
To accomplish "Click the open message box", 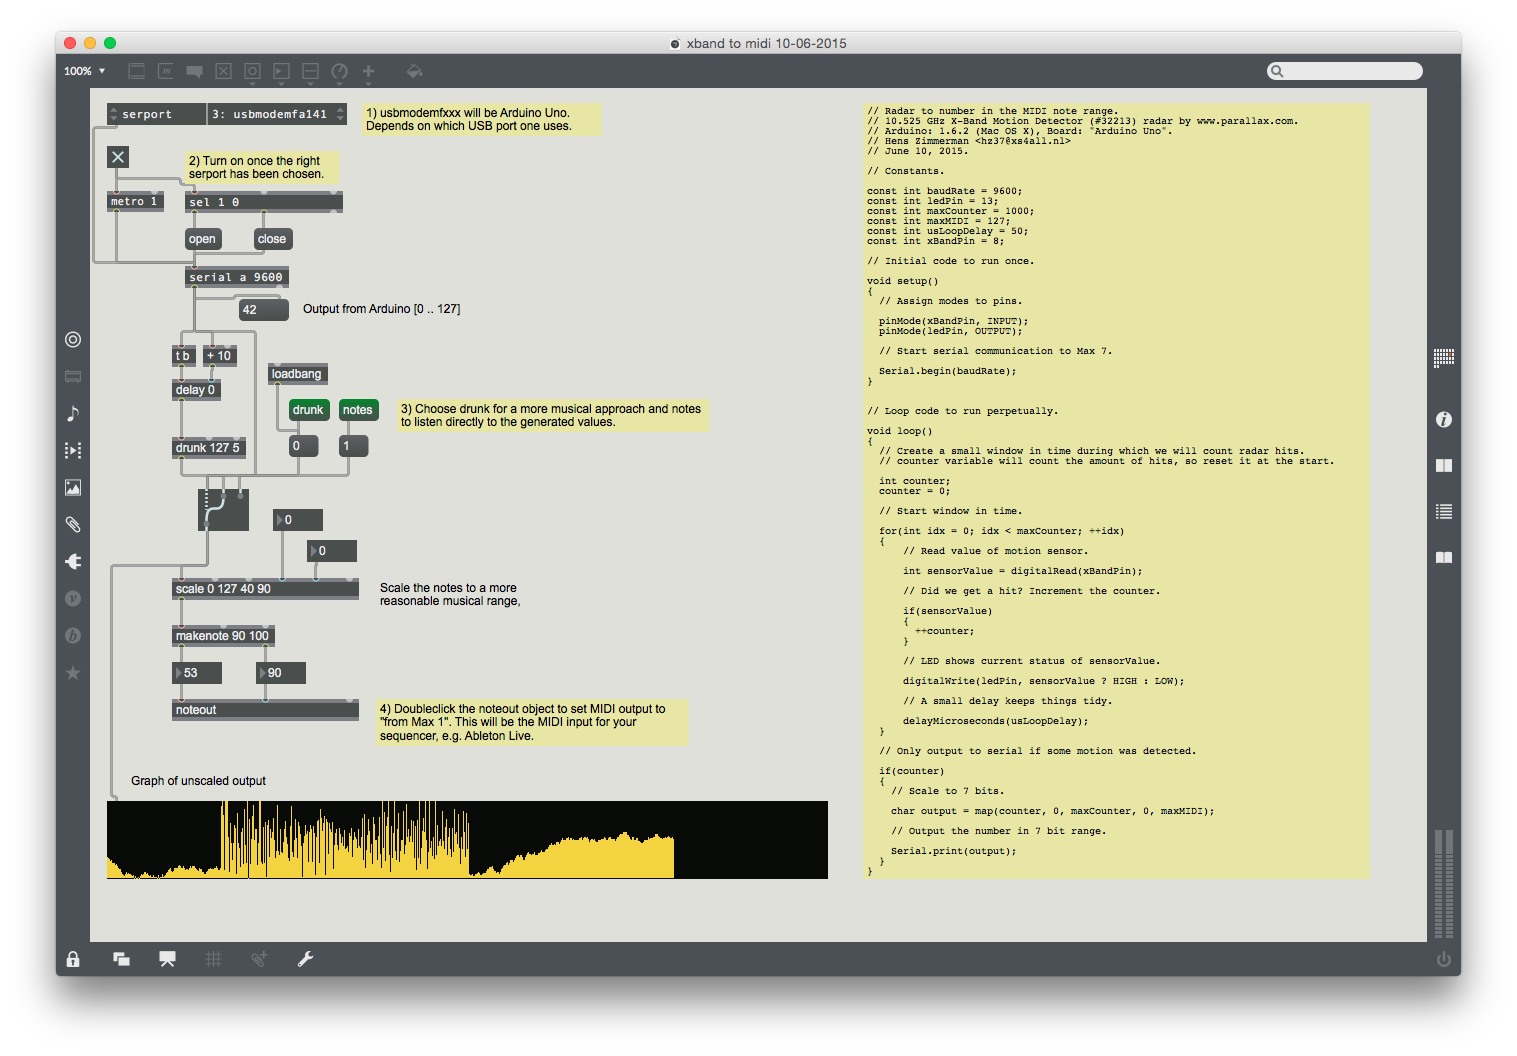I will coord(202,238).
